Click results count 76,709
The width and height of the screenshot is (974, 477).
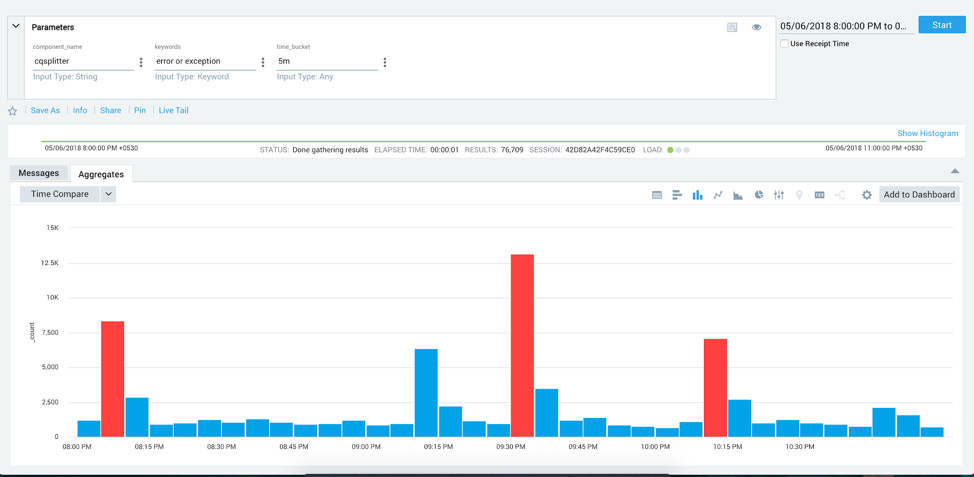tap(512, 150)
